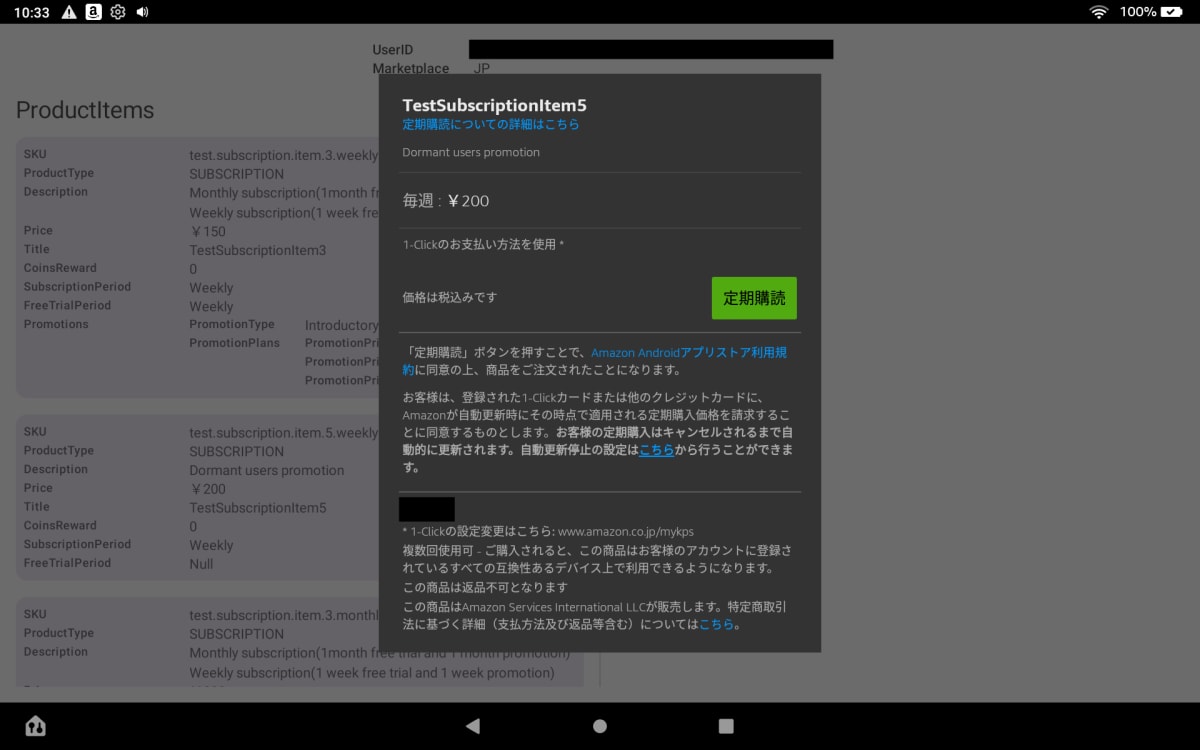Viewport: 1200px width, 750px height.
Task: Open こちら link about 特定商取引法 details
Action: 717,624
